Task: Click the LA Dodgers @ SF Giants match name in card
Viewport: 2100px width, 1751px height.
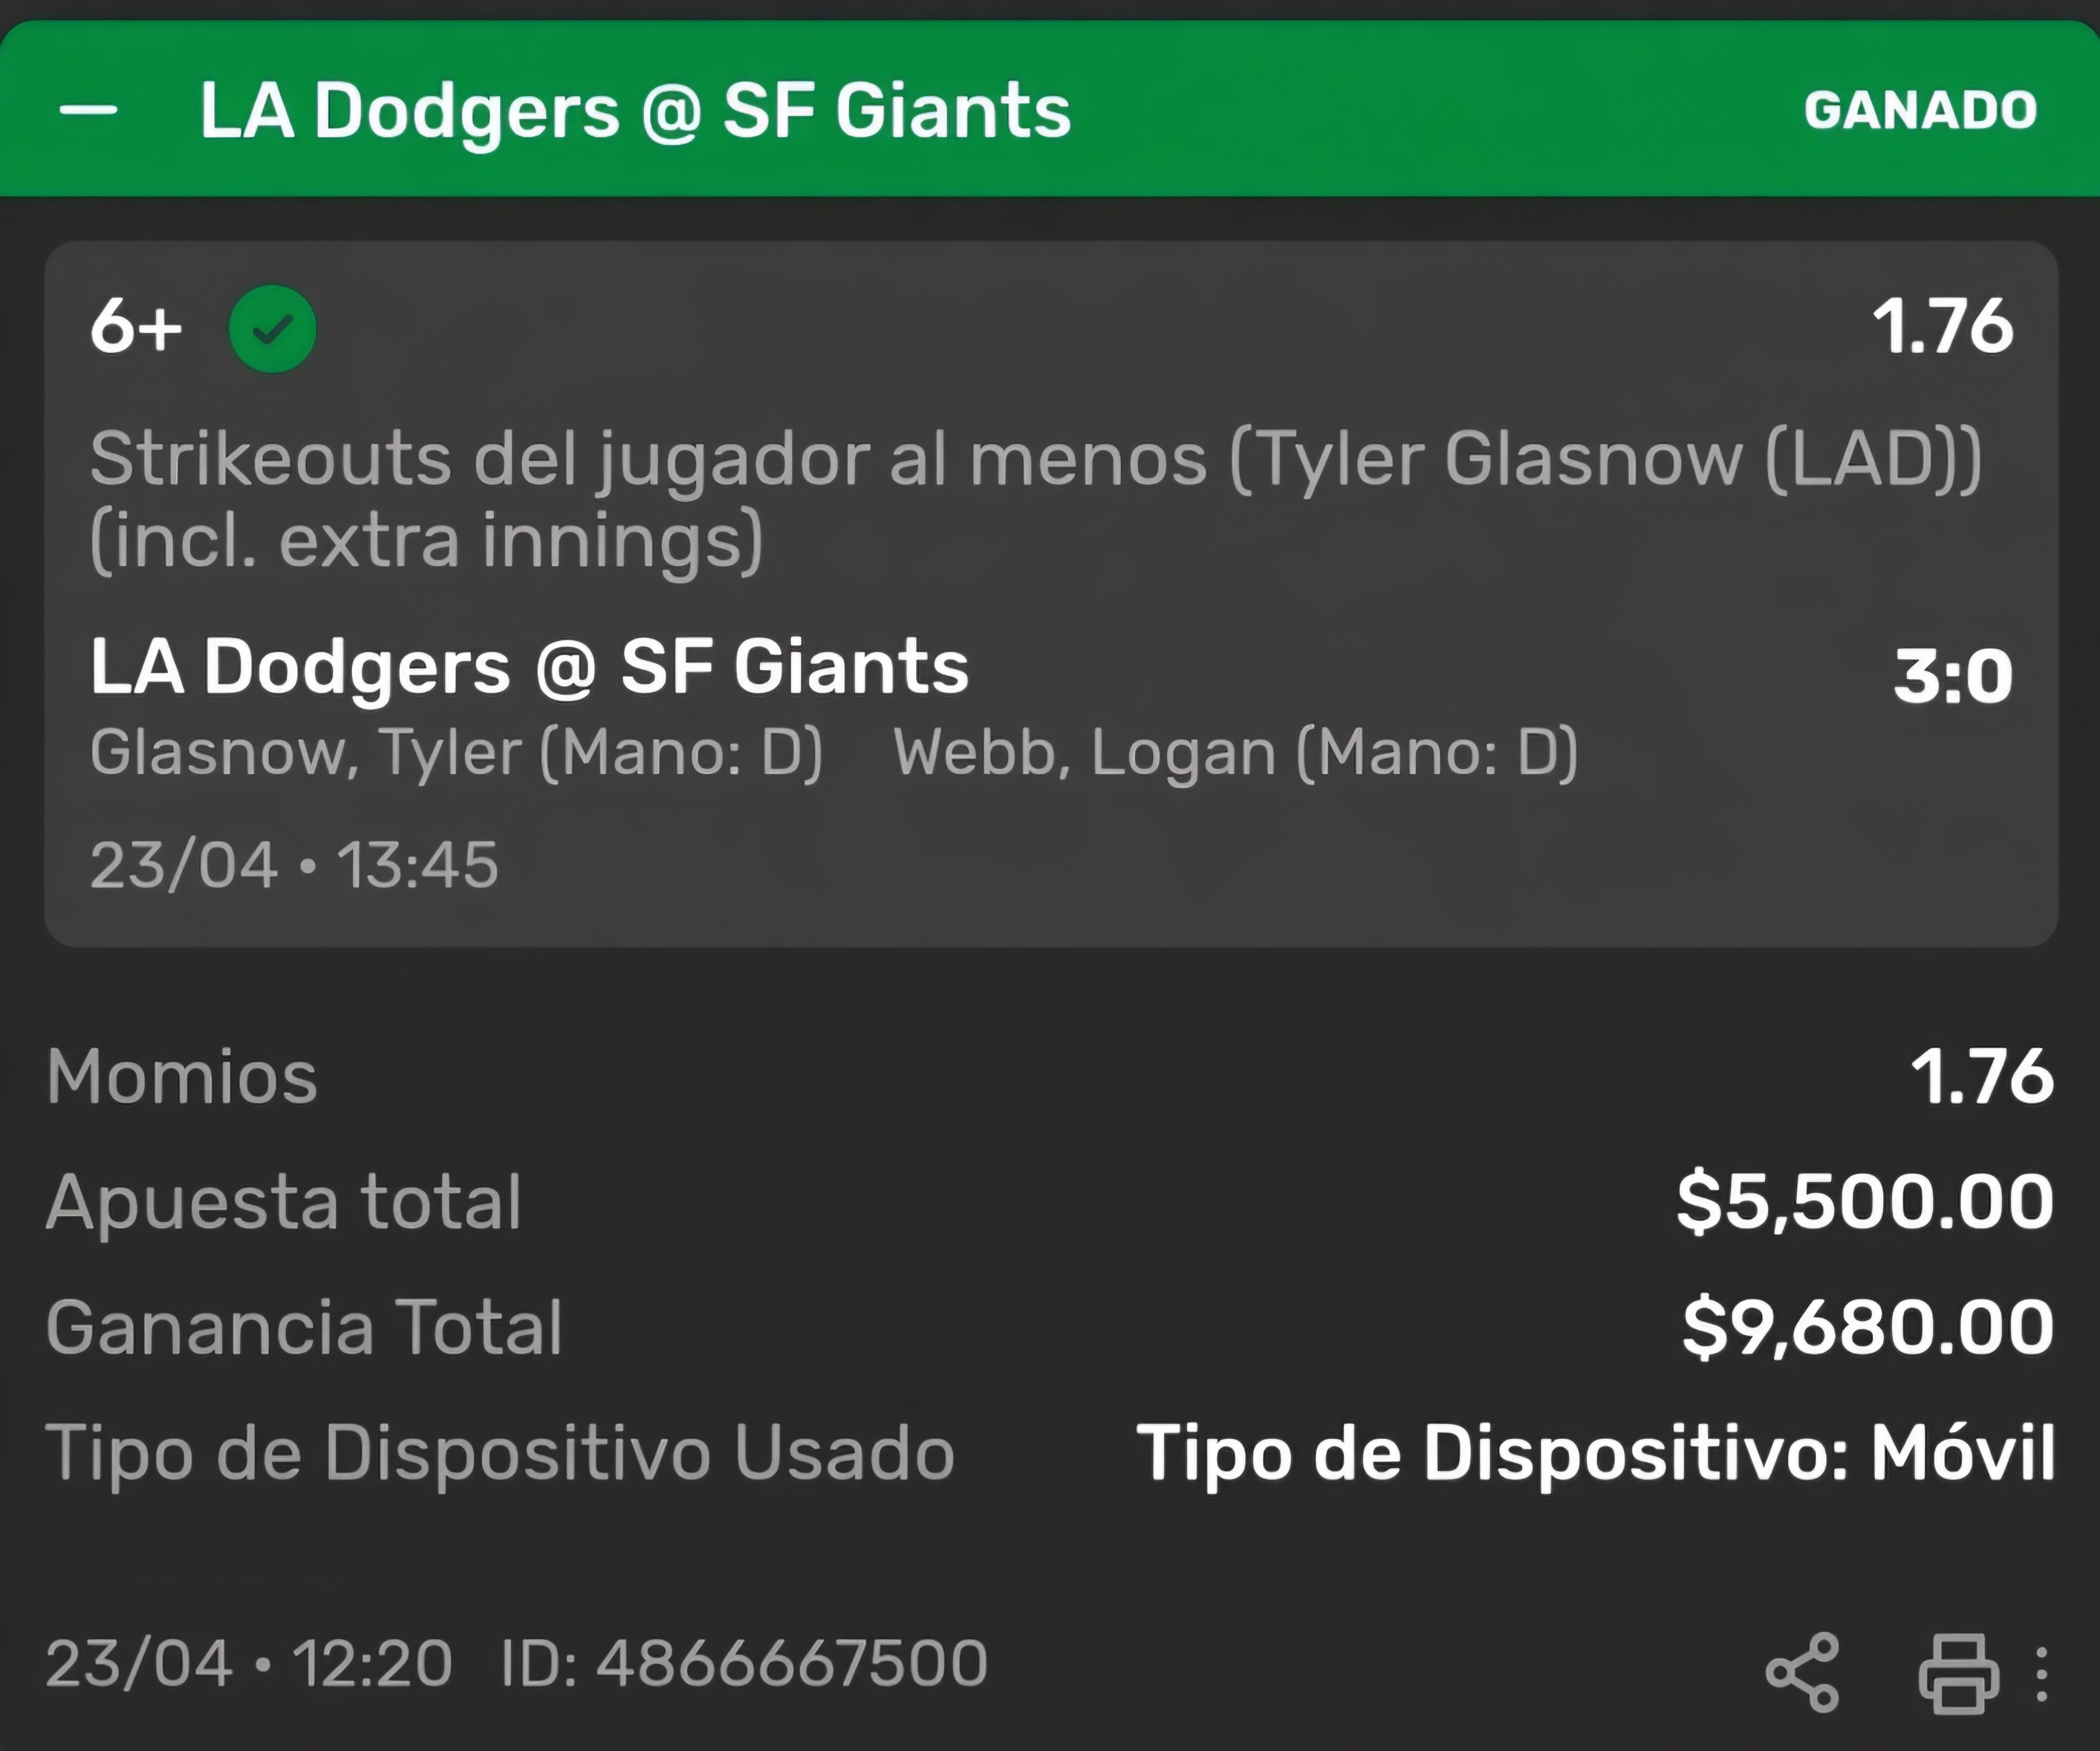Action: (x=529, y=668)
